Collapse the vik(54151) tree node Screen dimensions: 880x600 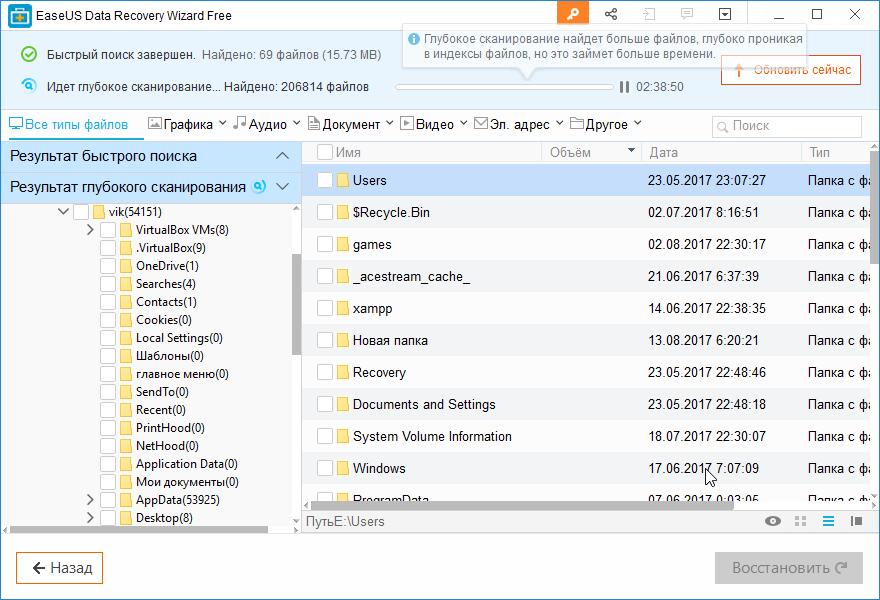click(x=63, y=212)
